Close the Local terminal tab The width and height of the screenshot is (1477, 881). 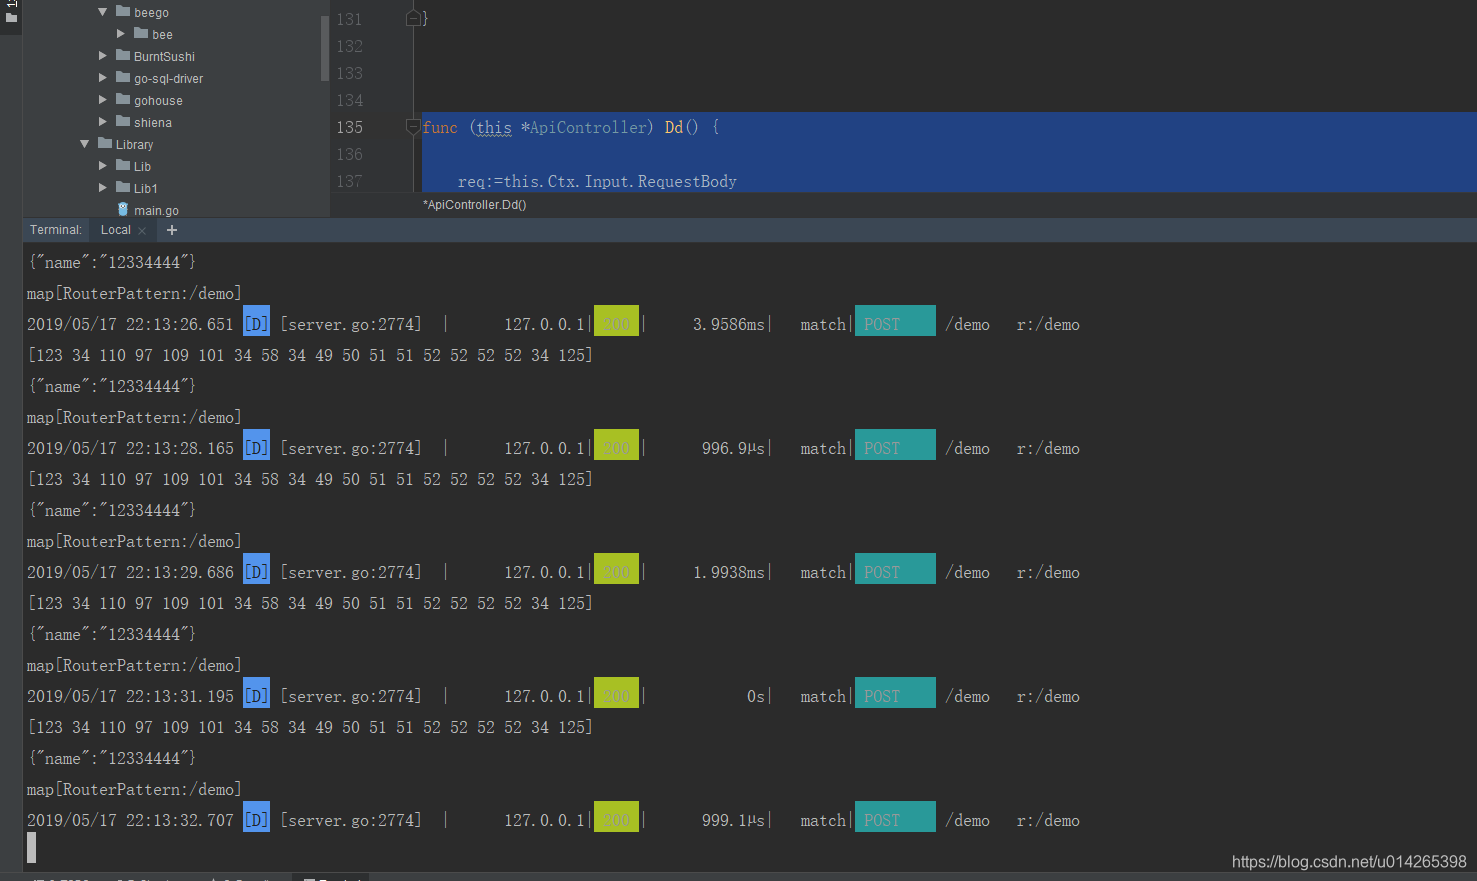(x=142, y=231)
